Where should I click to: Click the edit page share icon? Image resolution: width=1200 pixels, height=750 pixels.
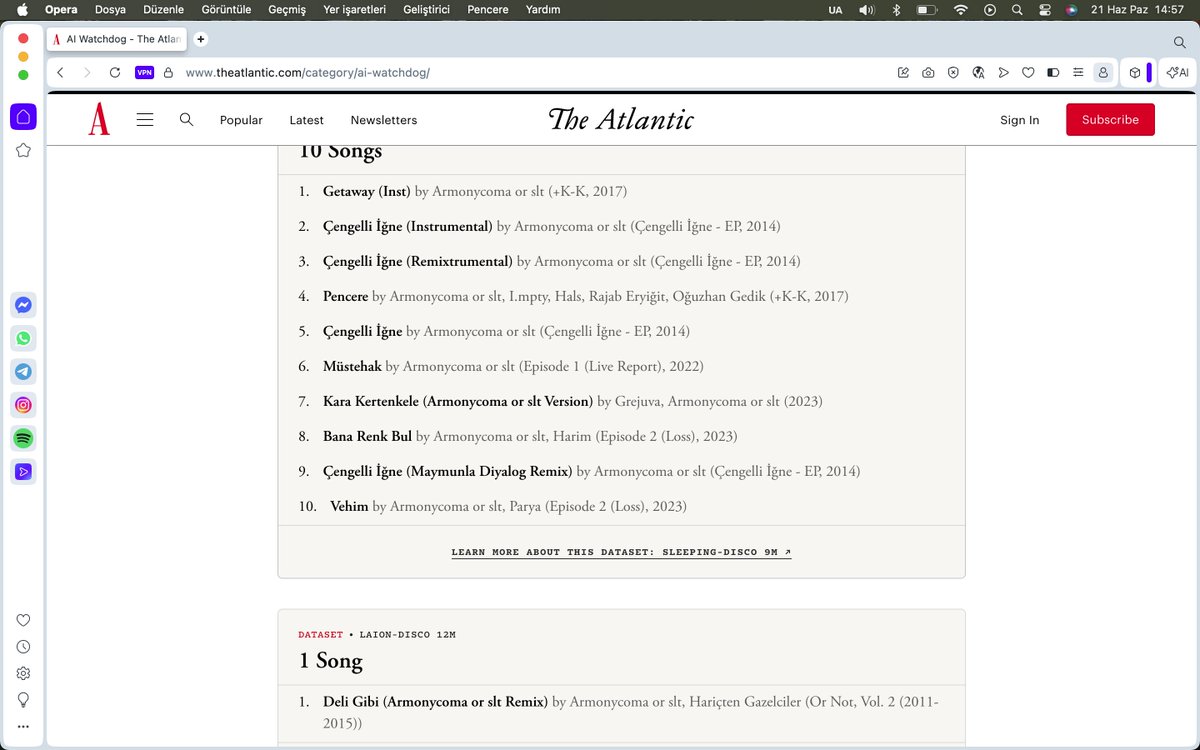[903, 72]
